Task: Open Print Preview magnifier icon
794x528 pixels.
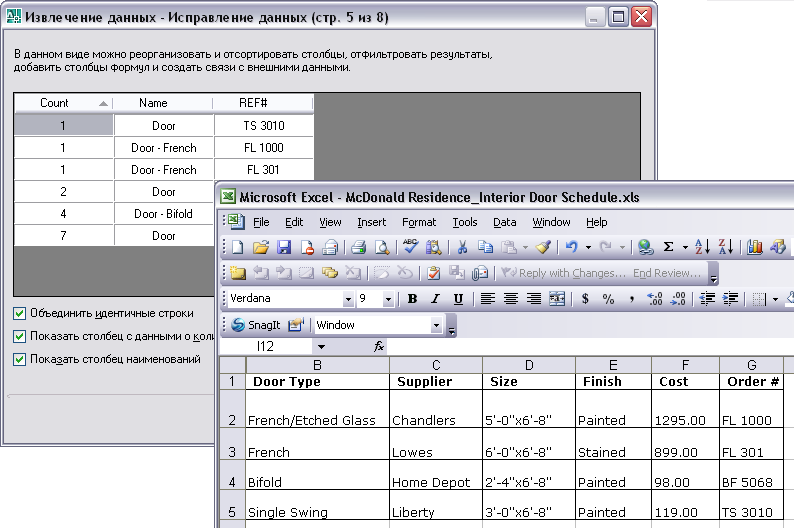Action: click(x=382, y=247)
